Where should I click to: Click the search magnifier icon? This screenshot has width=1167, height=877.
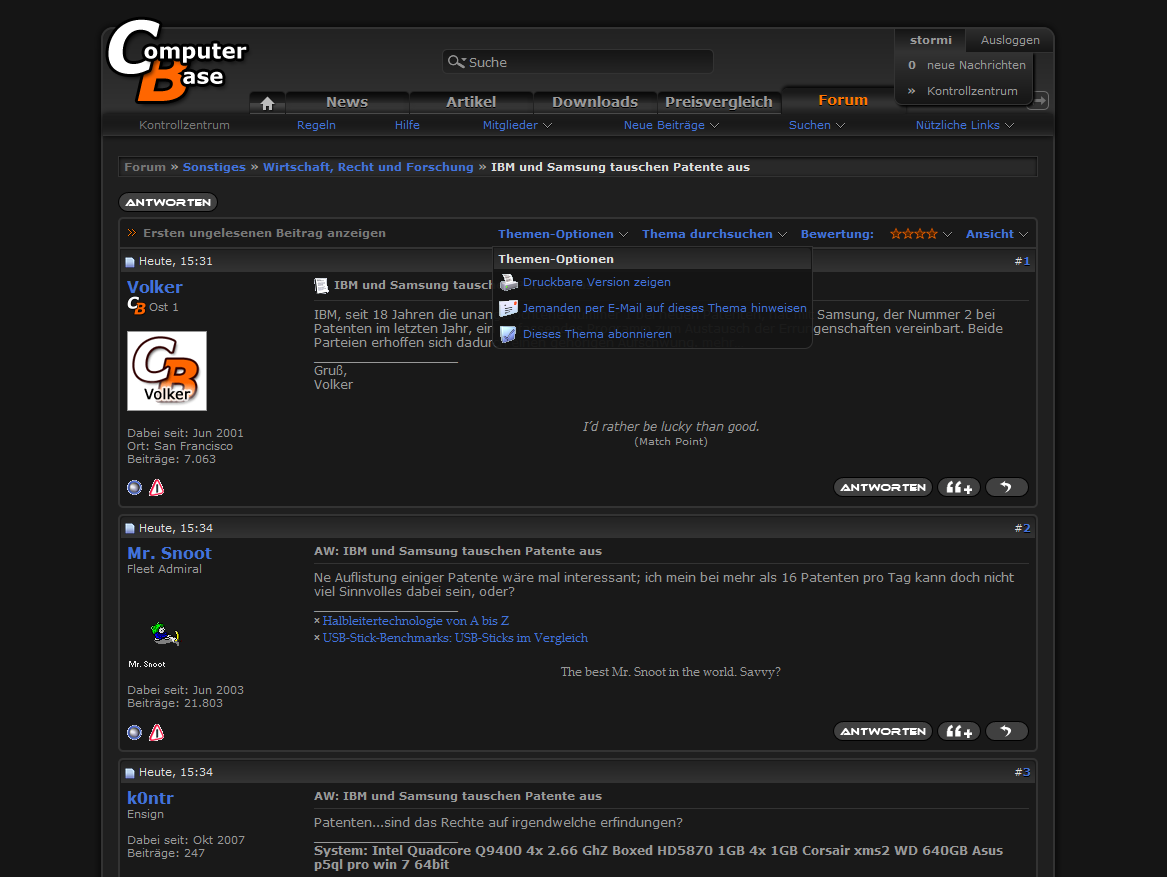(456, 62)
